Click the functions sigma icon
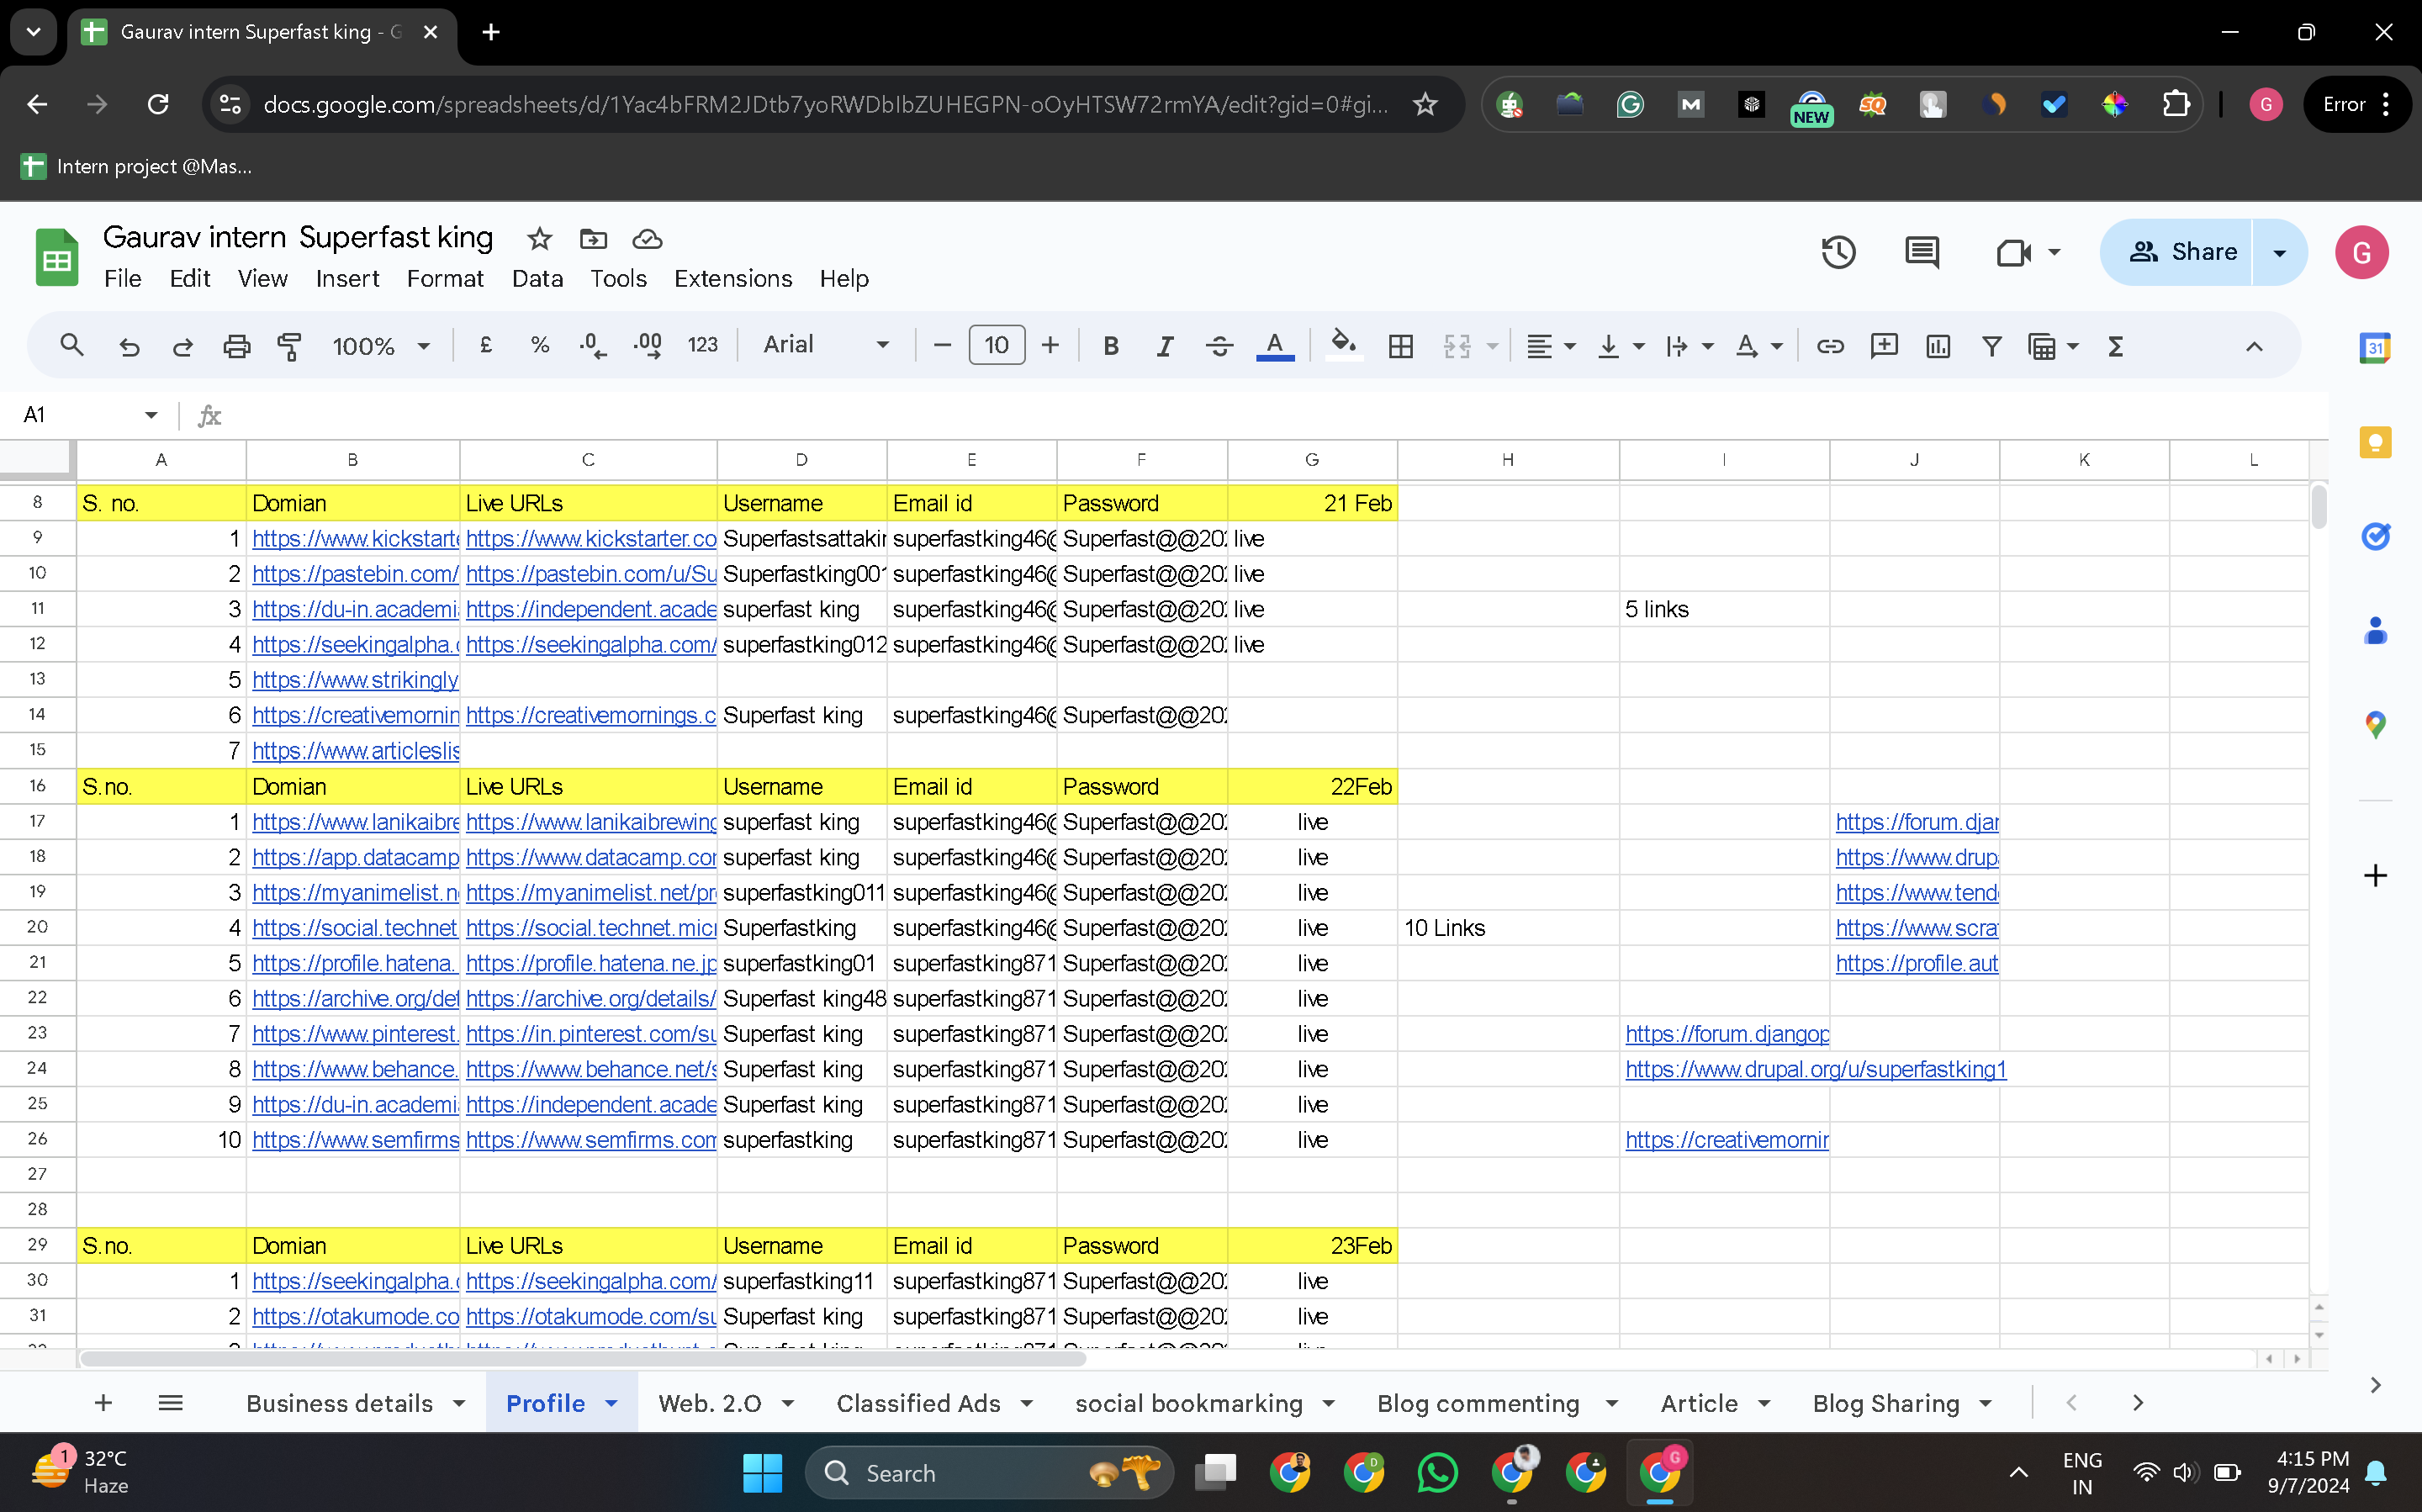2422x1512 pixels. click(x=2115, y=346)
